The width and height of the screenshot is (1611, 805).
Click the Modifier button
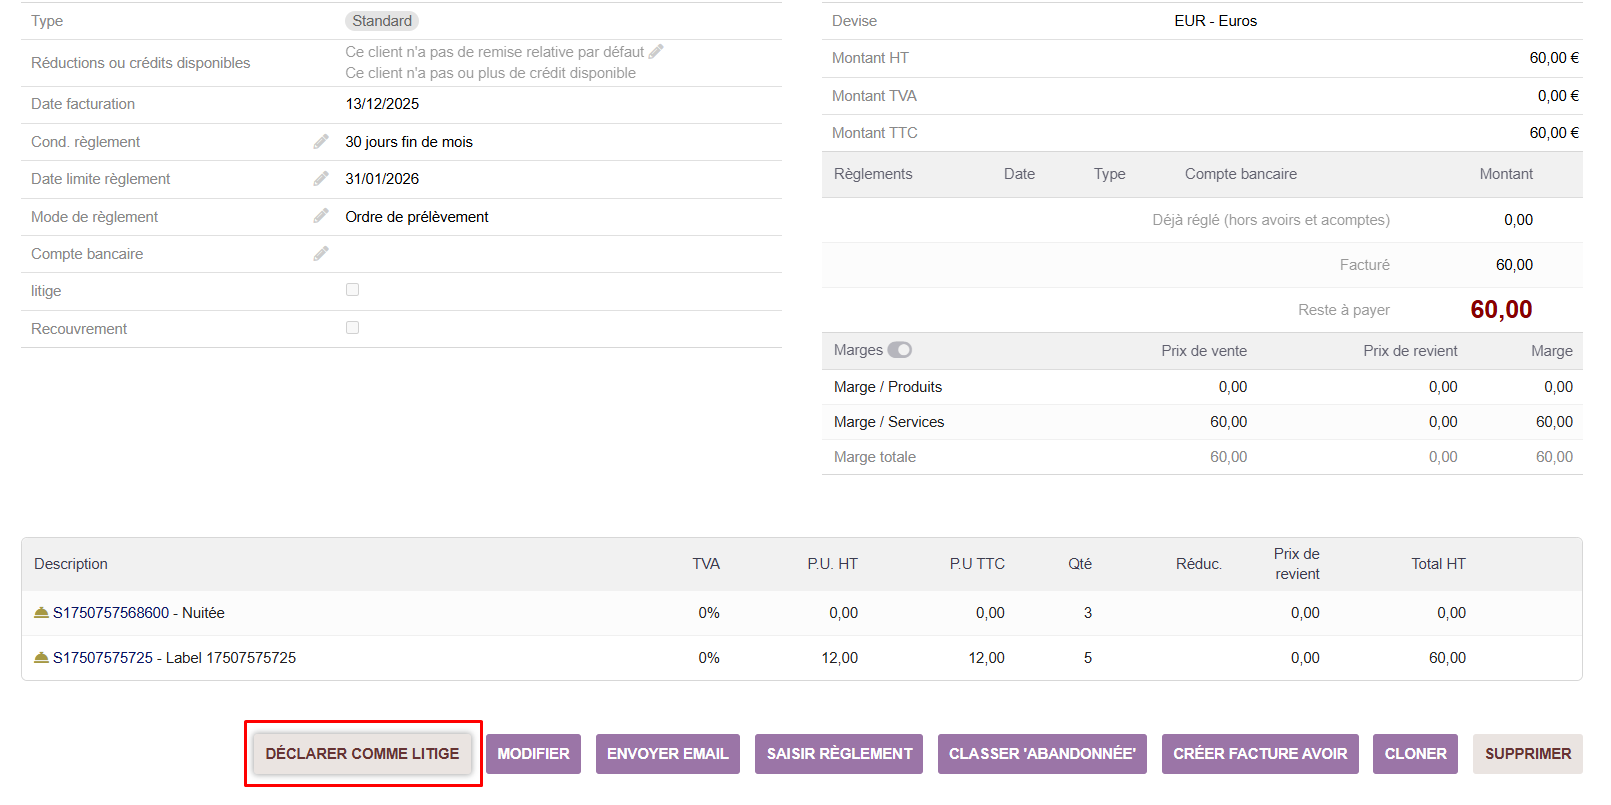533,754
